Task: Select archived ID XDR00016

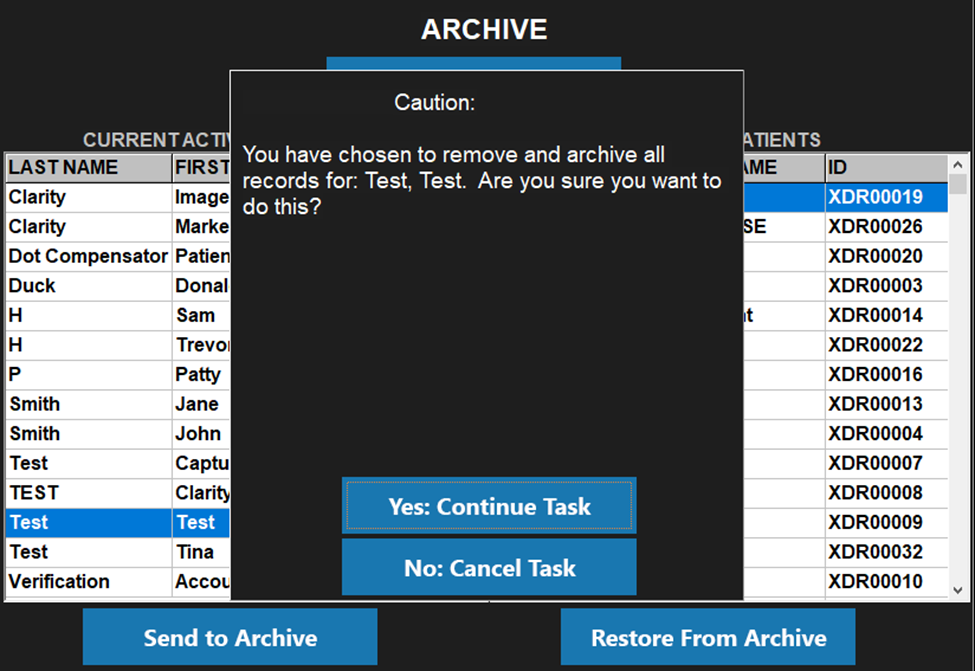Action: pos(887,374)
